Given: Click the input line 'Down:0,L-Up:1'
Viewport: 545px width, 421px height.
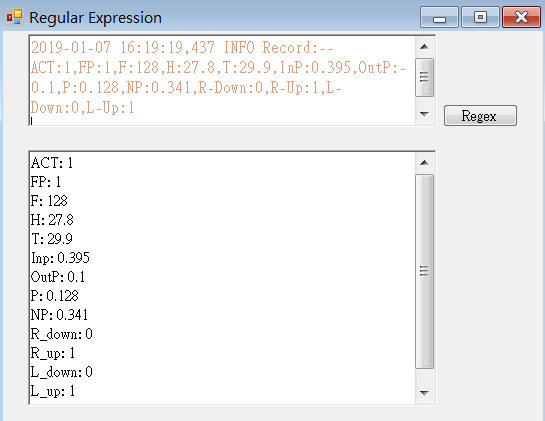Looking at the screenshot, I should [x=82, y=108].
